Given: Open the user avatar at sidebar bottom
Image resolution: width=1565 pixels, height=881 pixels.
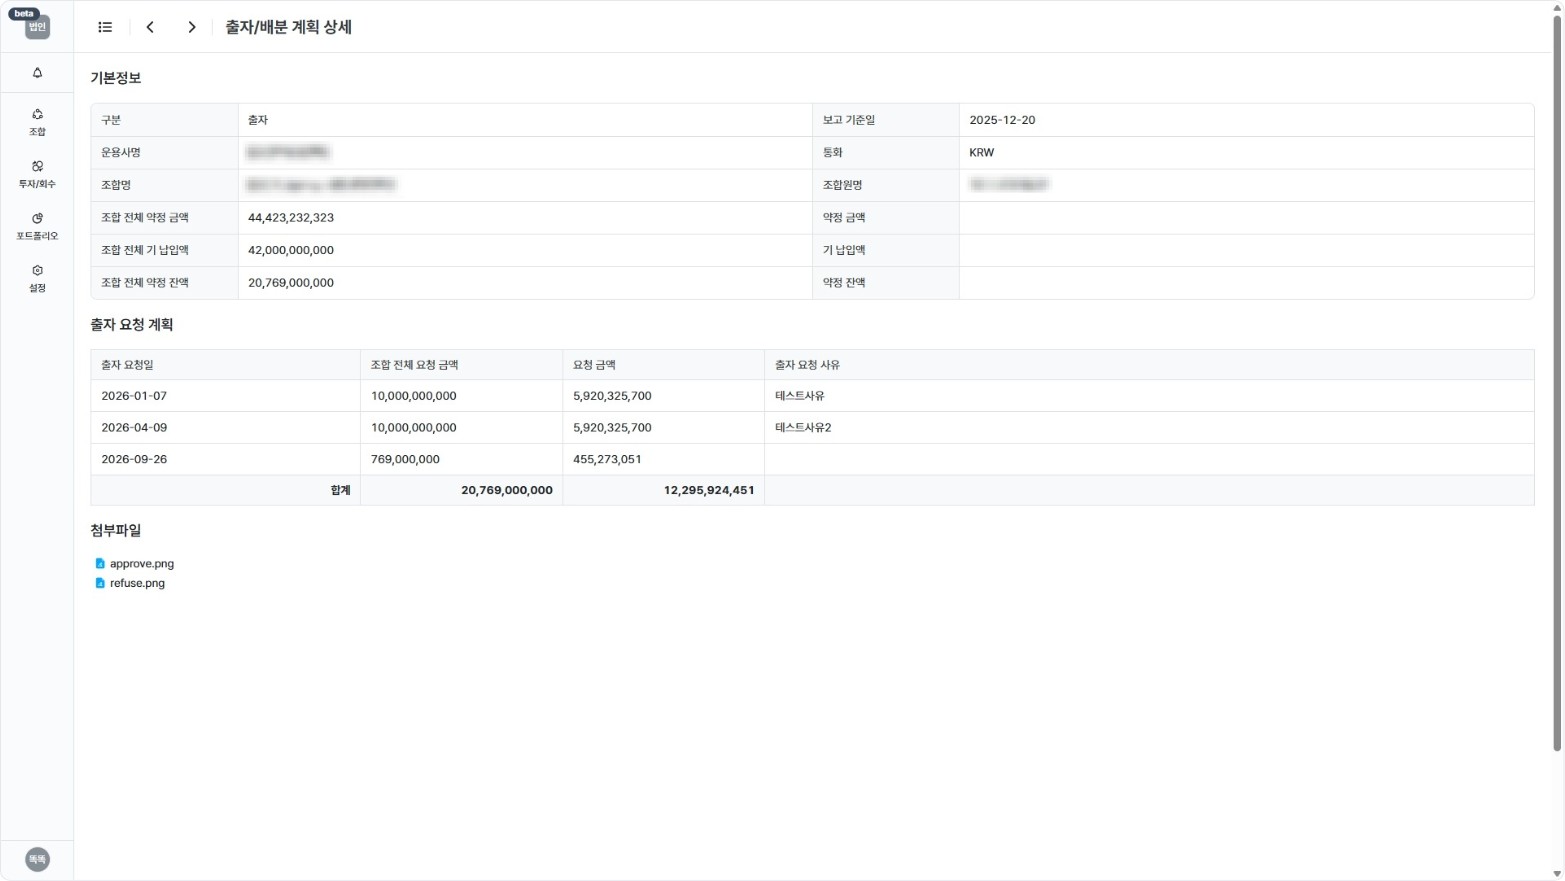Looking at the screenshot, I should pyautogui.click(x=37, y=859).
